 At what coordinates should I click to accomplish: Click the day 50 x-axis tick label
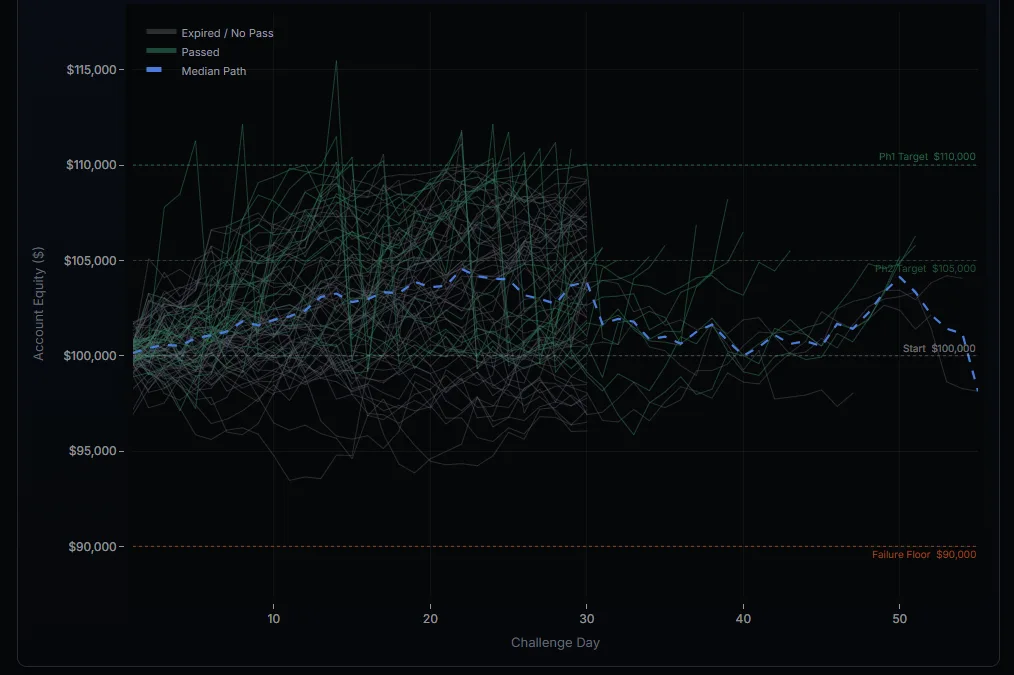click(900, 619)
